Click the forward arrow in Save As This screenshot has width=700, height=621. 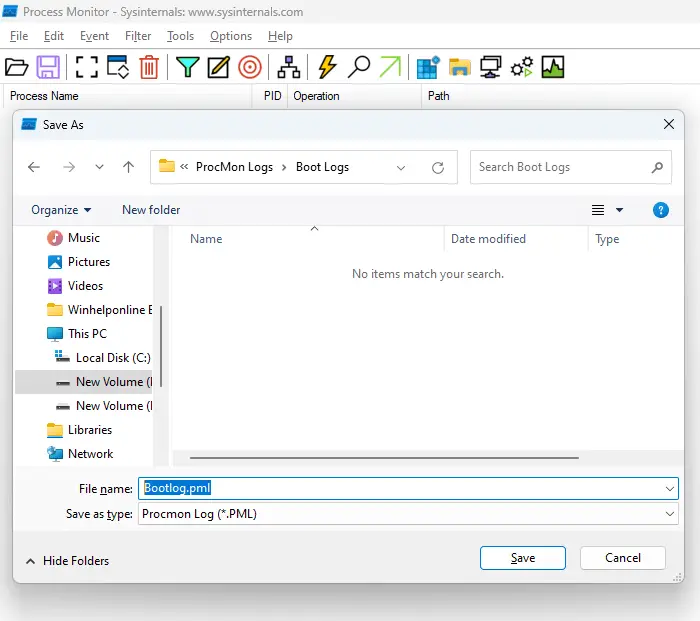point(69,167)
